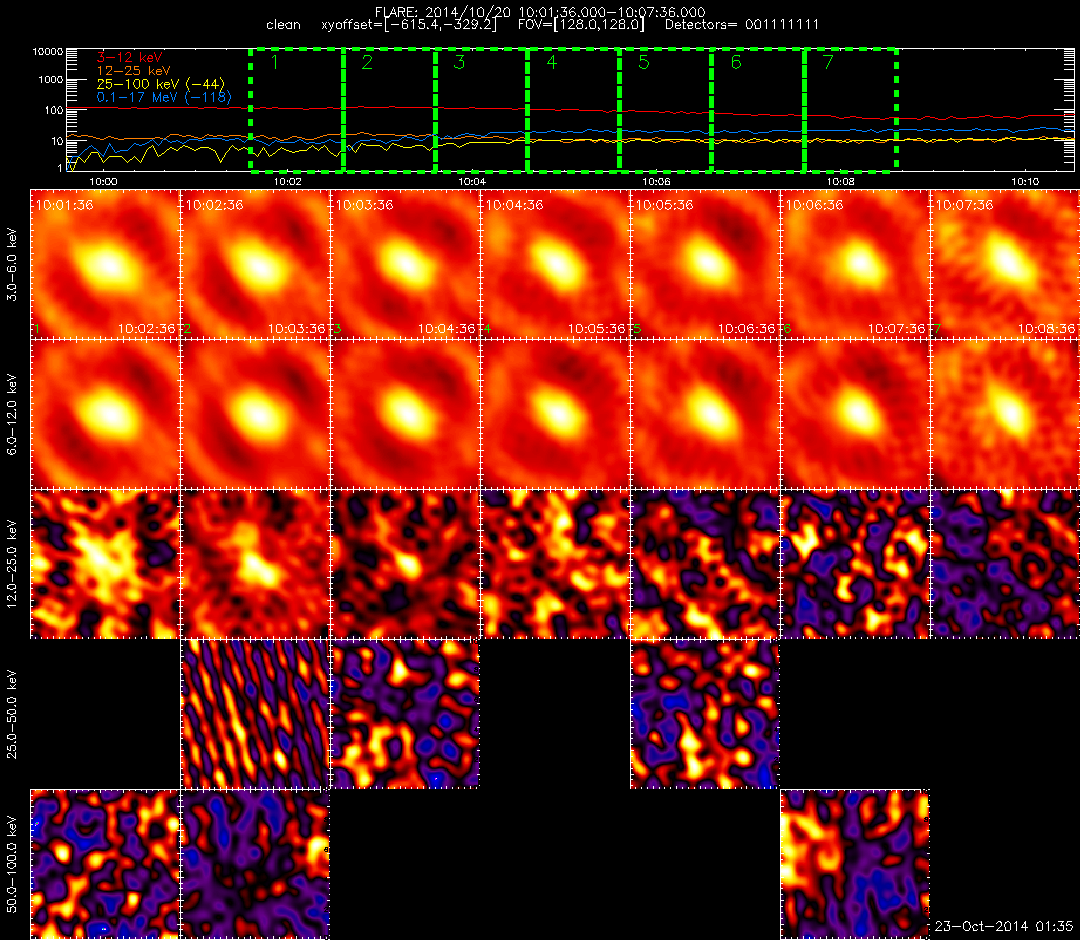
Task: Click the blue 0.1-17 MeV (-118) legend entry
Action: (x=164, y=97)
